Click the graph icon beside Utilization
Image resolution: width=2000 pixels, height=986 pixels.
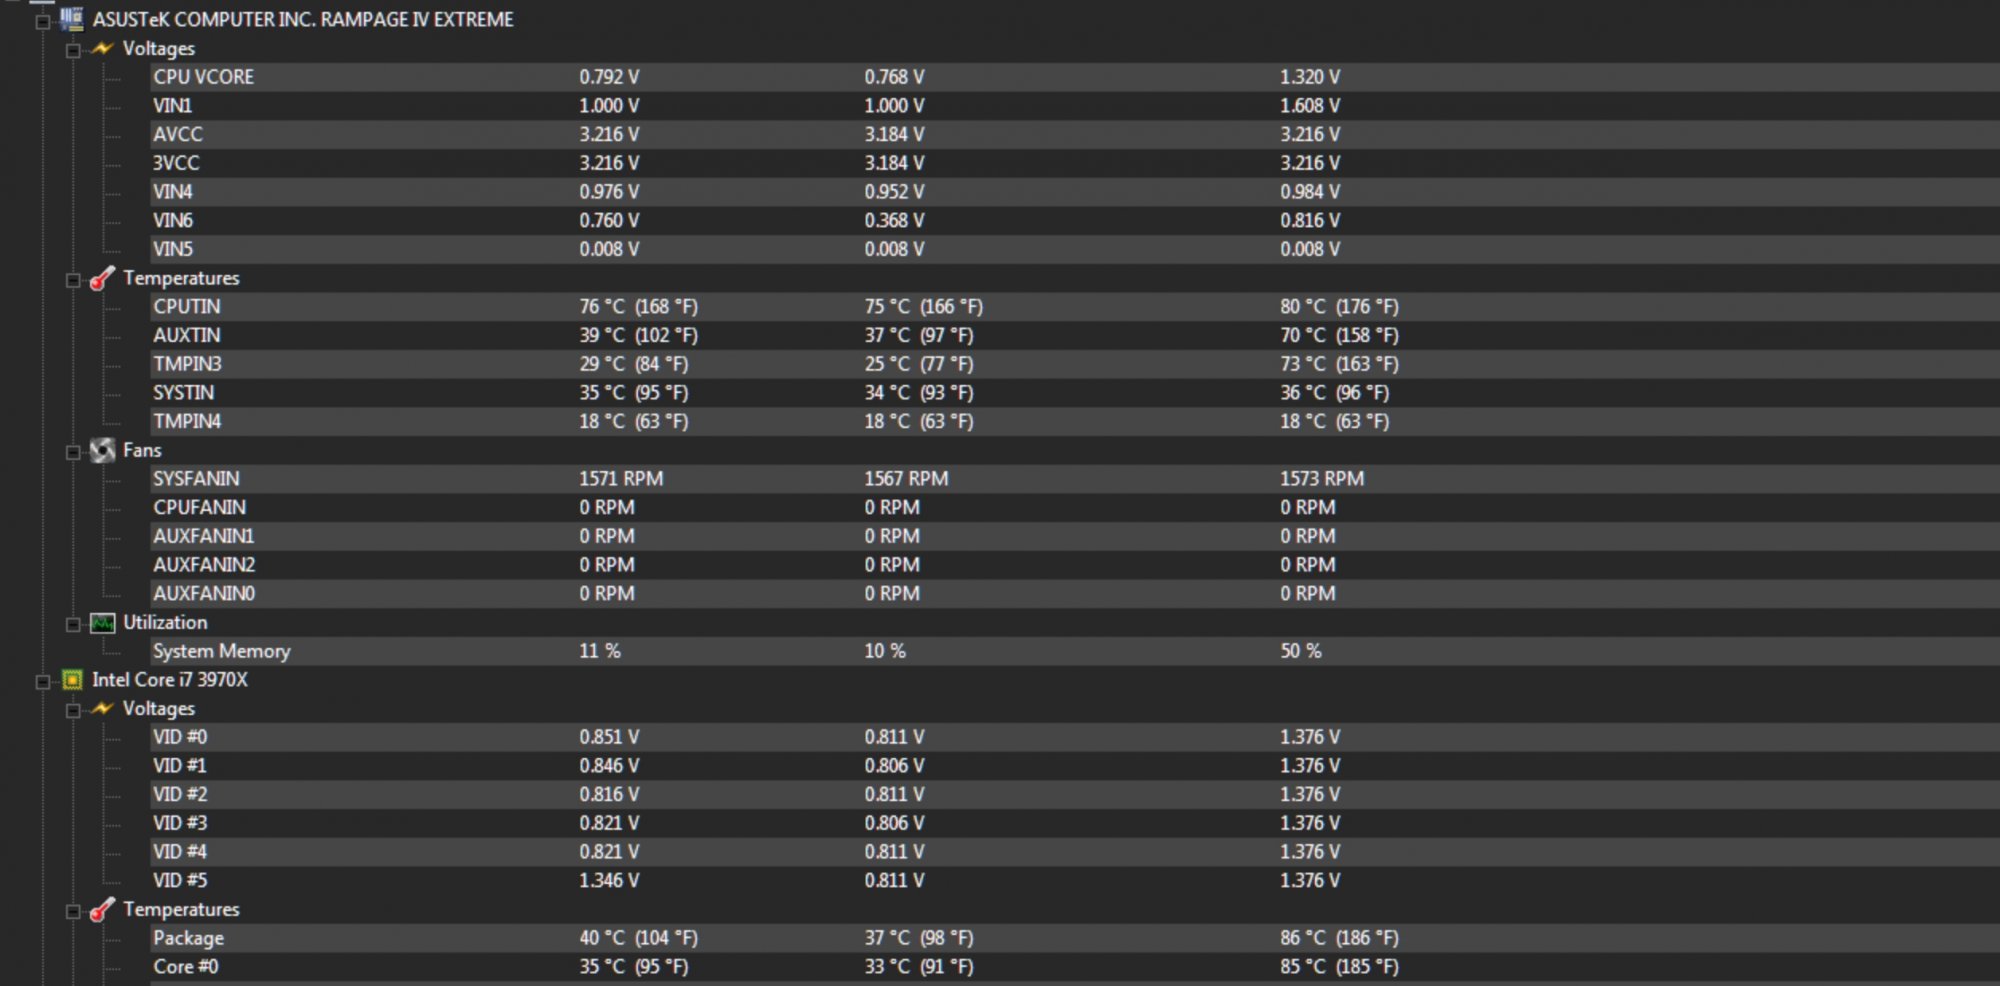(102, 623)
